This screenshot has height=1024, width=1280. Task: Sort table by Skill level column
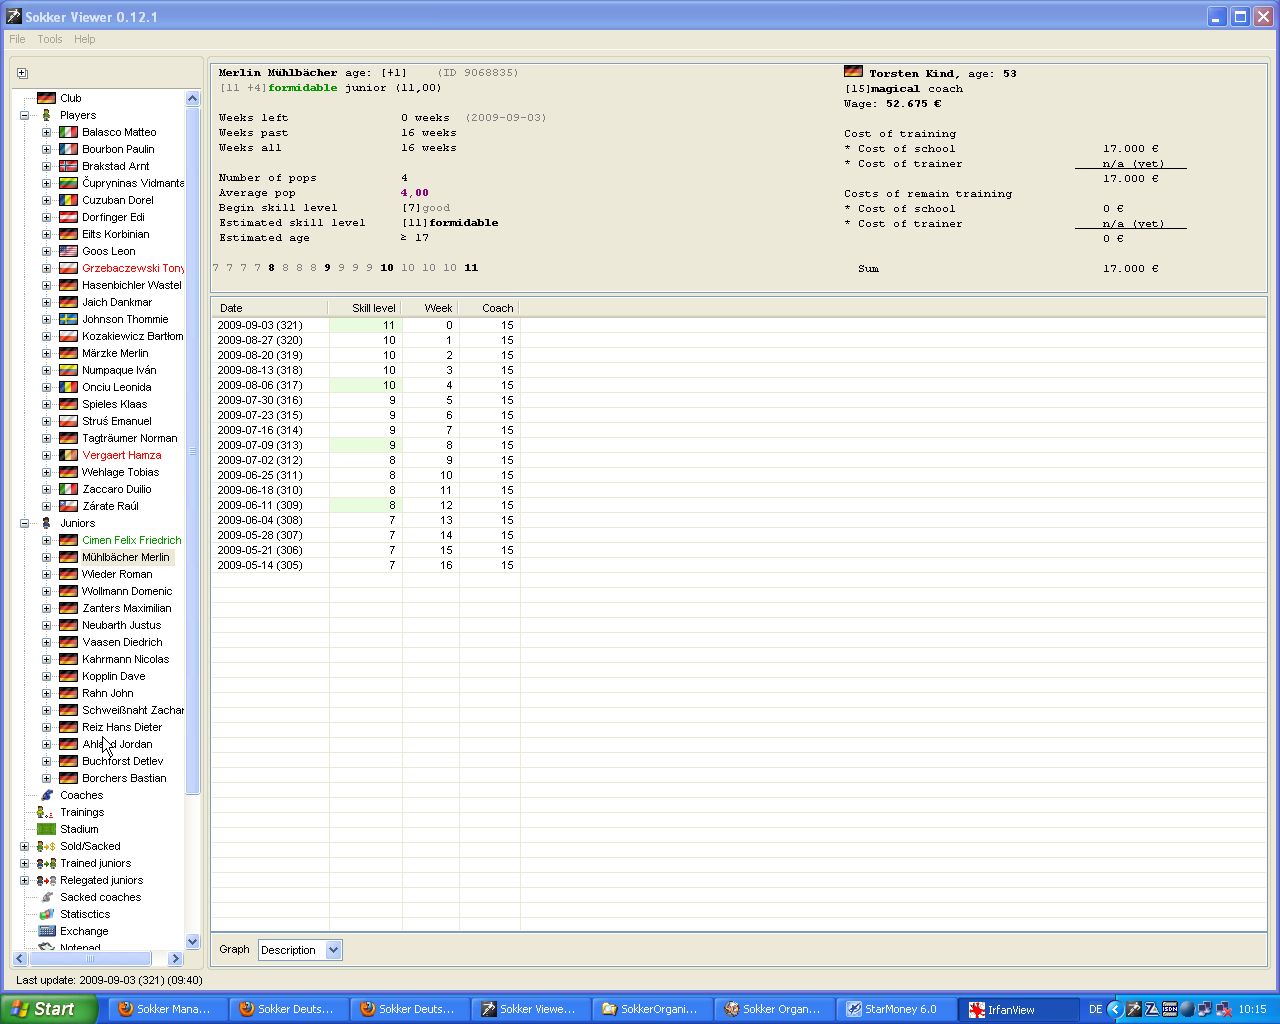coord(366,308)
